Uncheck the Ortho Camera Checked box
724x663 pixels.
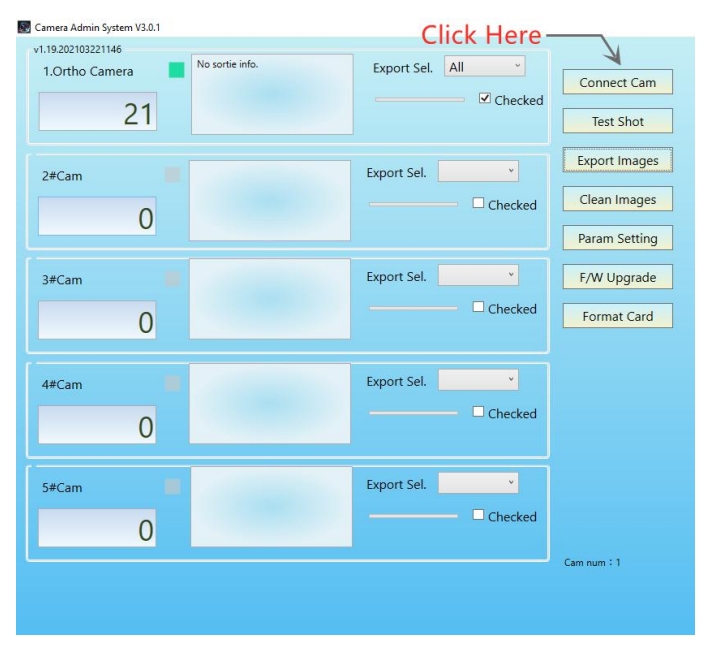[485, 99]
